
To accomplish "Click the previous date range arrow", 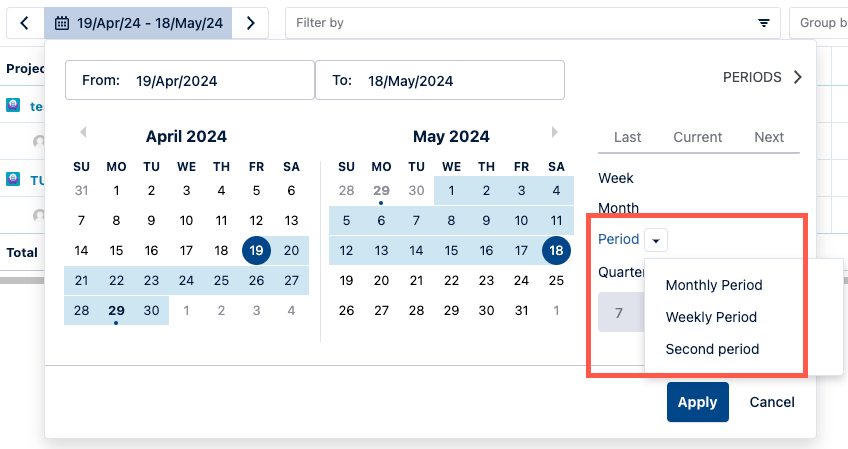I will click(24, 22).
